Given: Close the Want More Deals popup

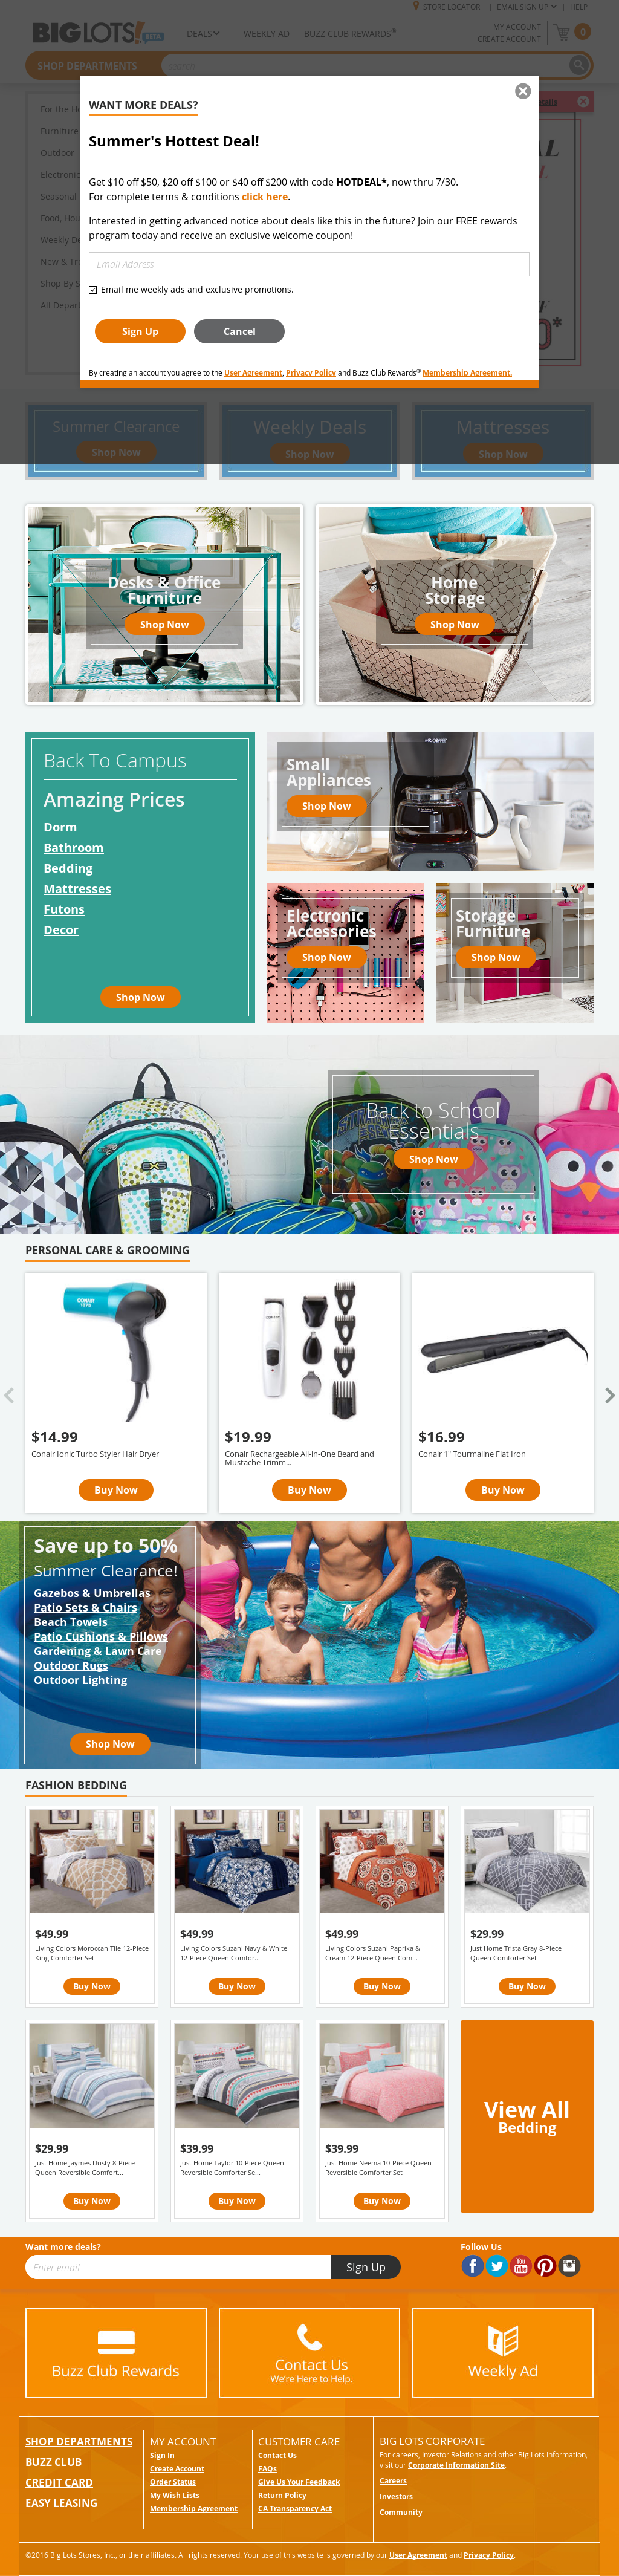Looking at the screenshot, I should point(522,91).
